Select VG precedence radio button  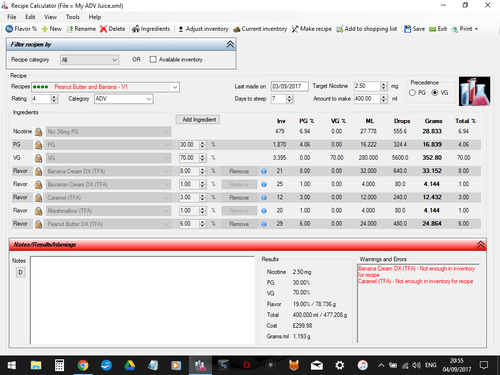click(435, 93)
